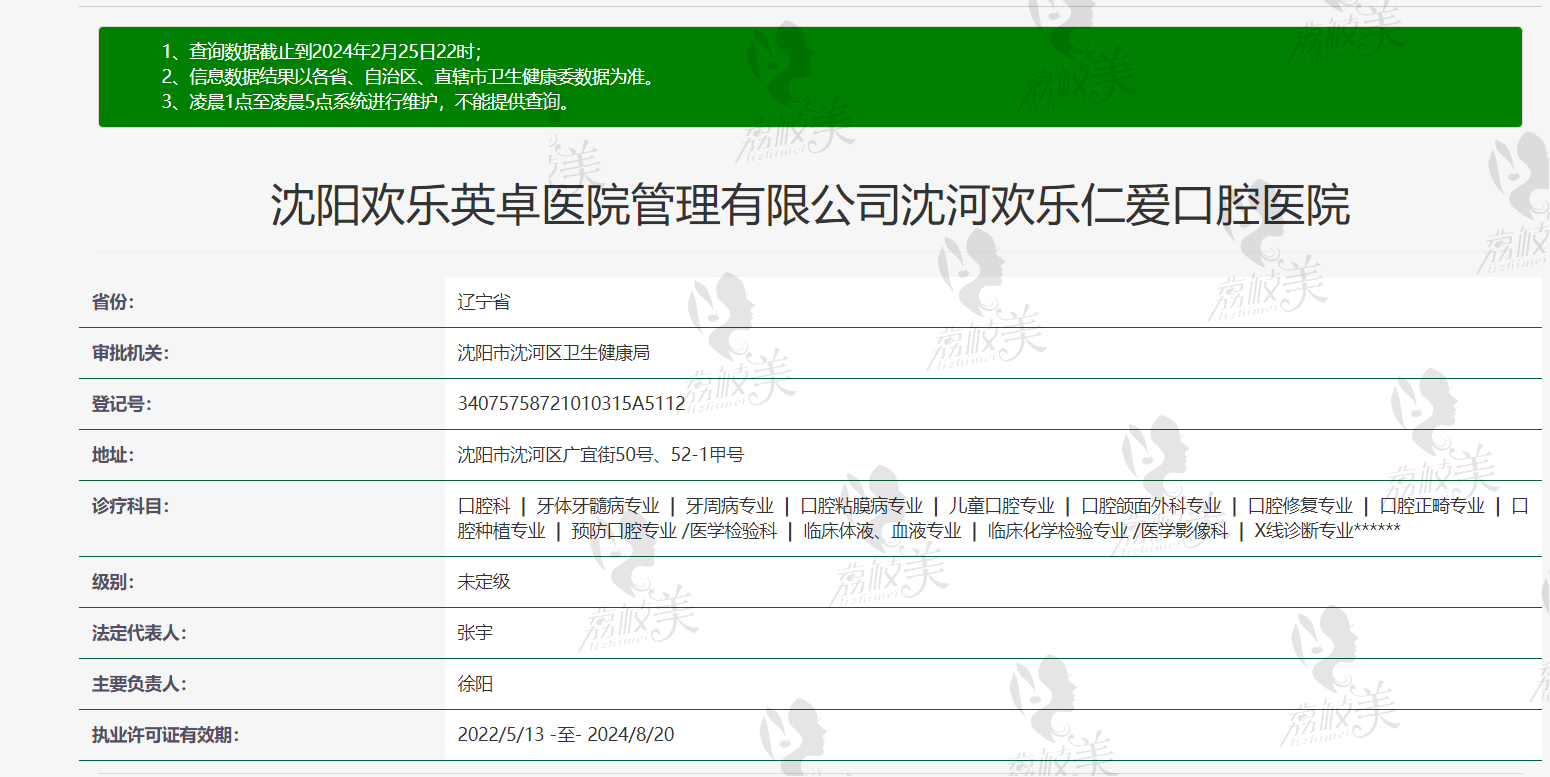
Task: Click 儿童口腔专业 in departments list
Action: [1002, 506]
